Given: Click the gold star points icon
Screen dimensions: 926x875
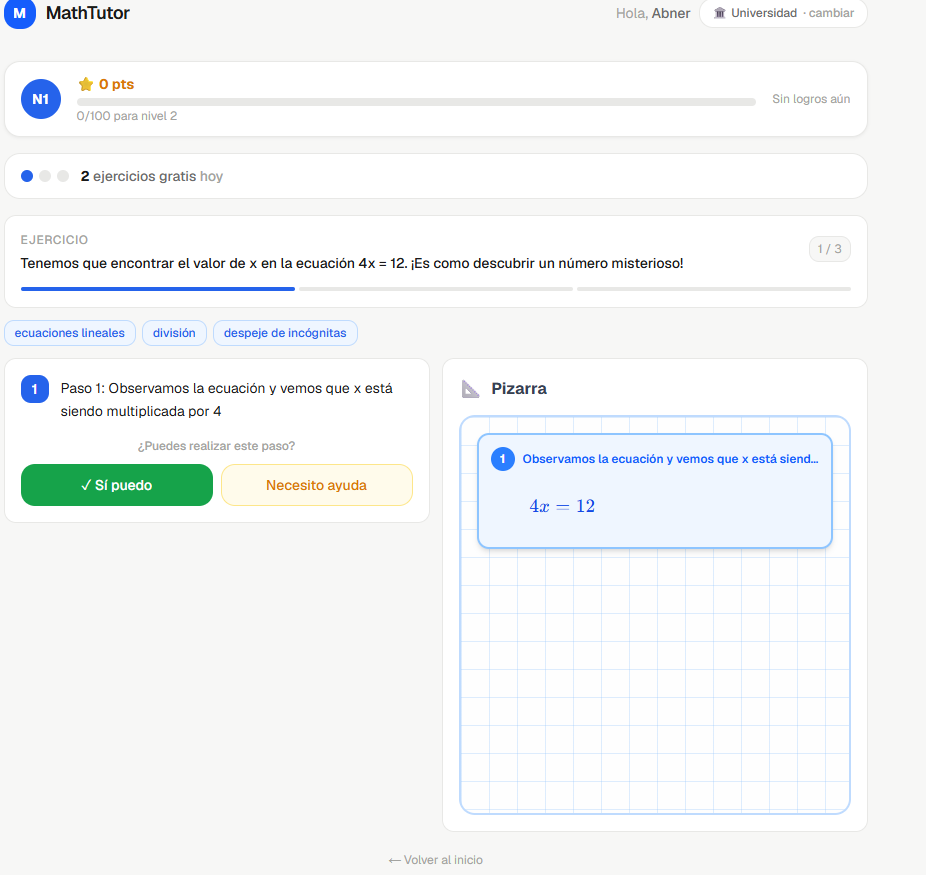Looking at the screenshot, I should tap(86, 84).
